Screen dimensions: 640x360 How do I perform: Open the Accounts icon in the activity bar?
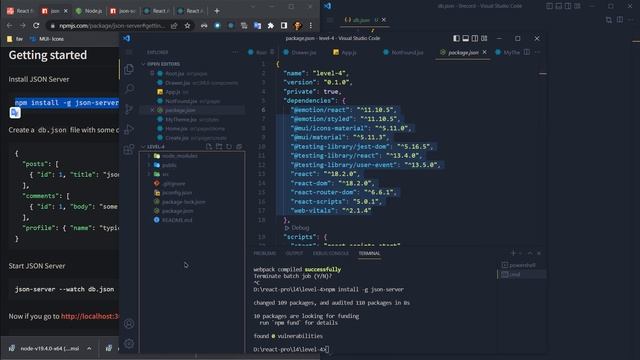[129, 324]
